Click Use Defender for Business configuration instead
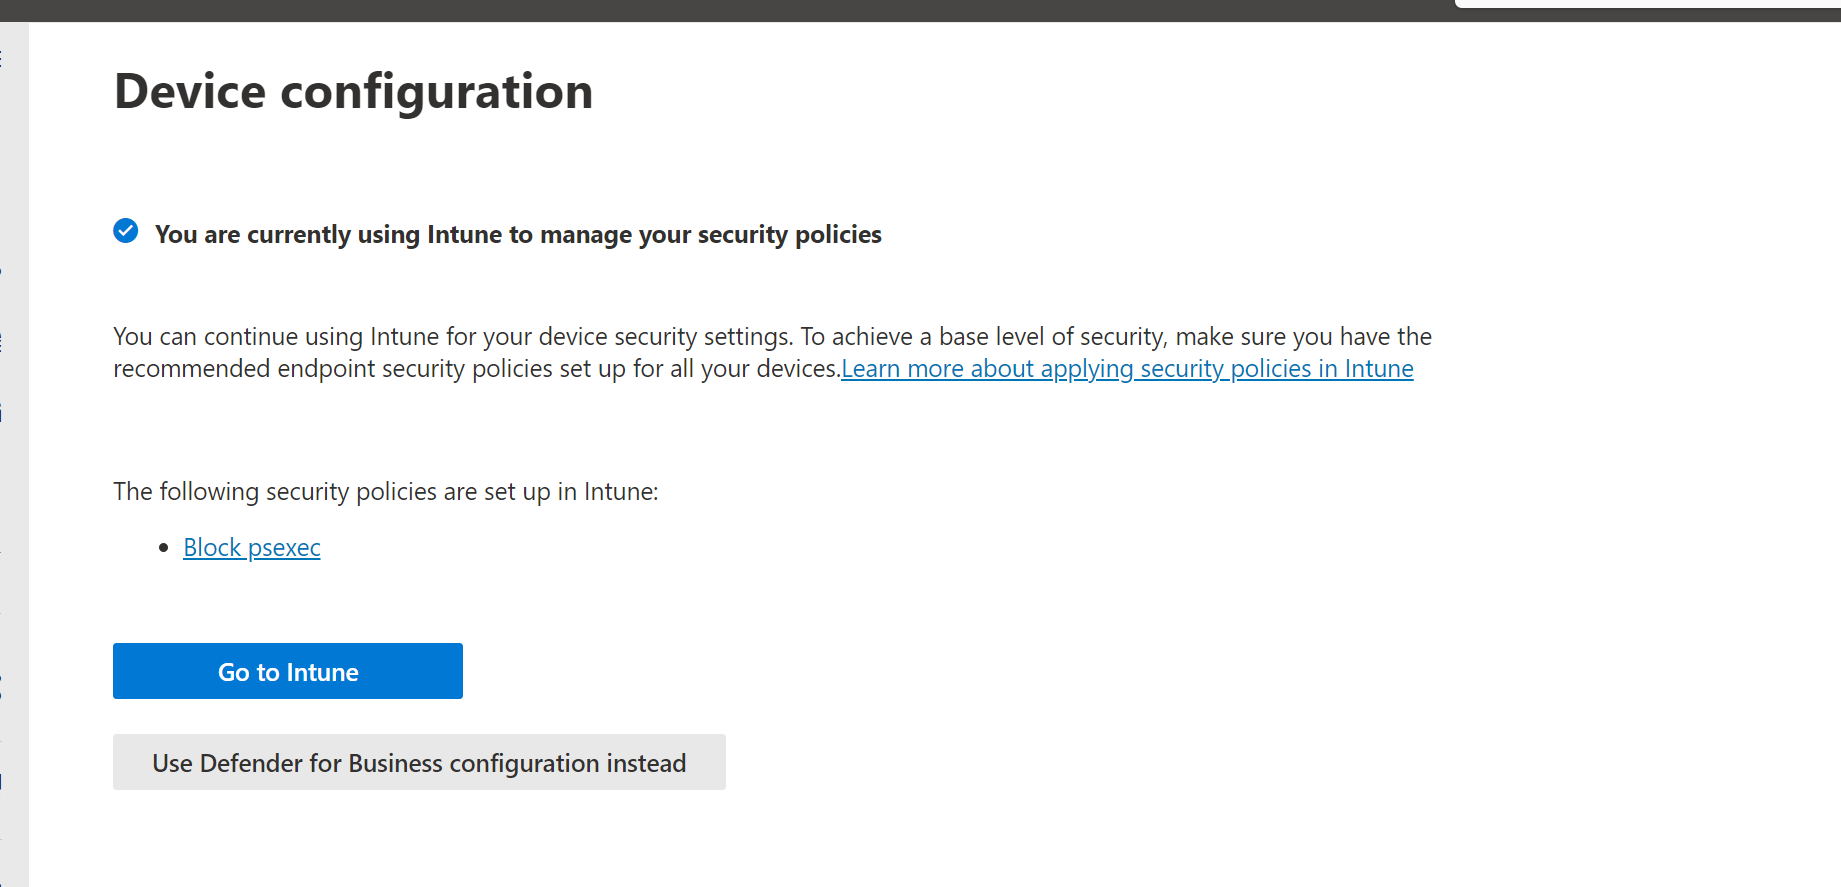Viewport: 1841px width, 887px height. point(419,763)
